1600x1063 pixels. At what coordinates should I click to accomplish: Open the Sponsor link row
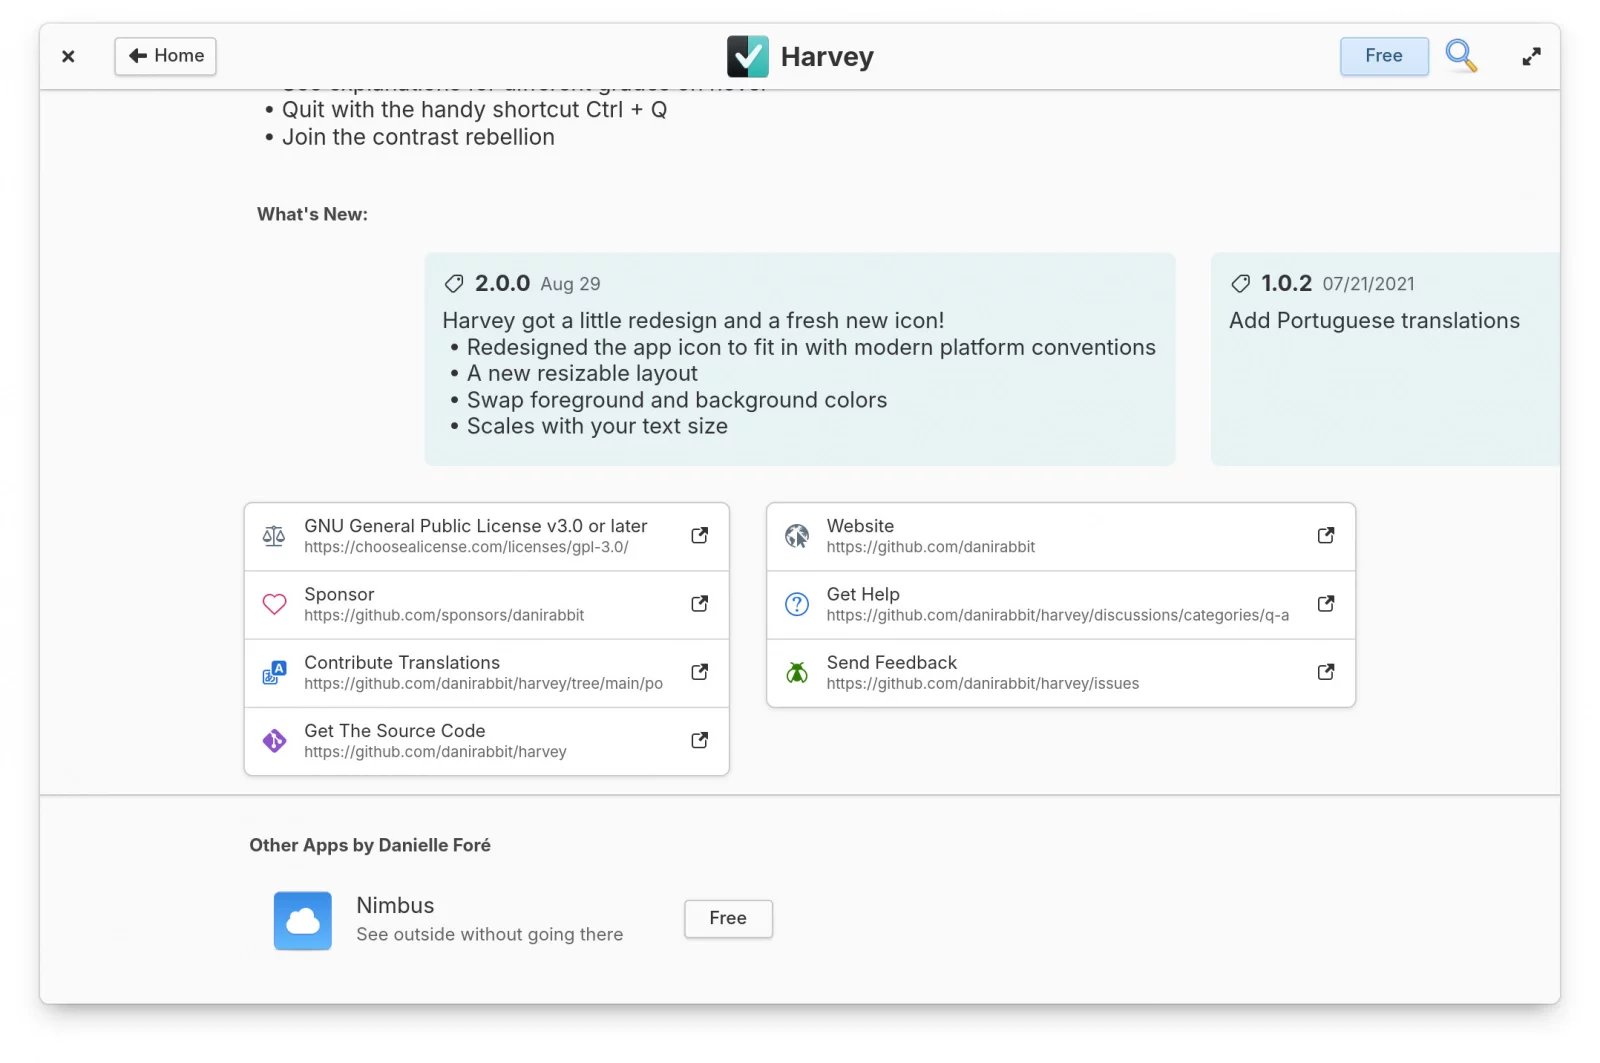pos(487,604)
